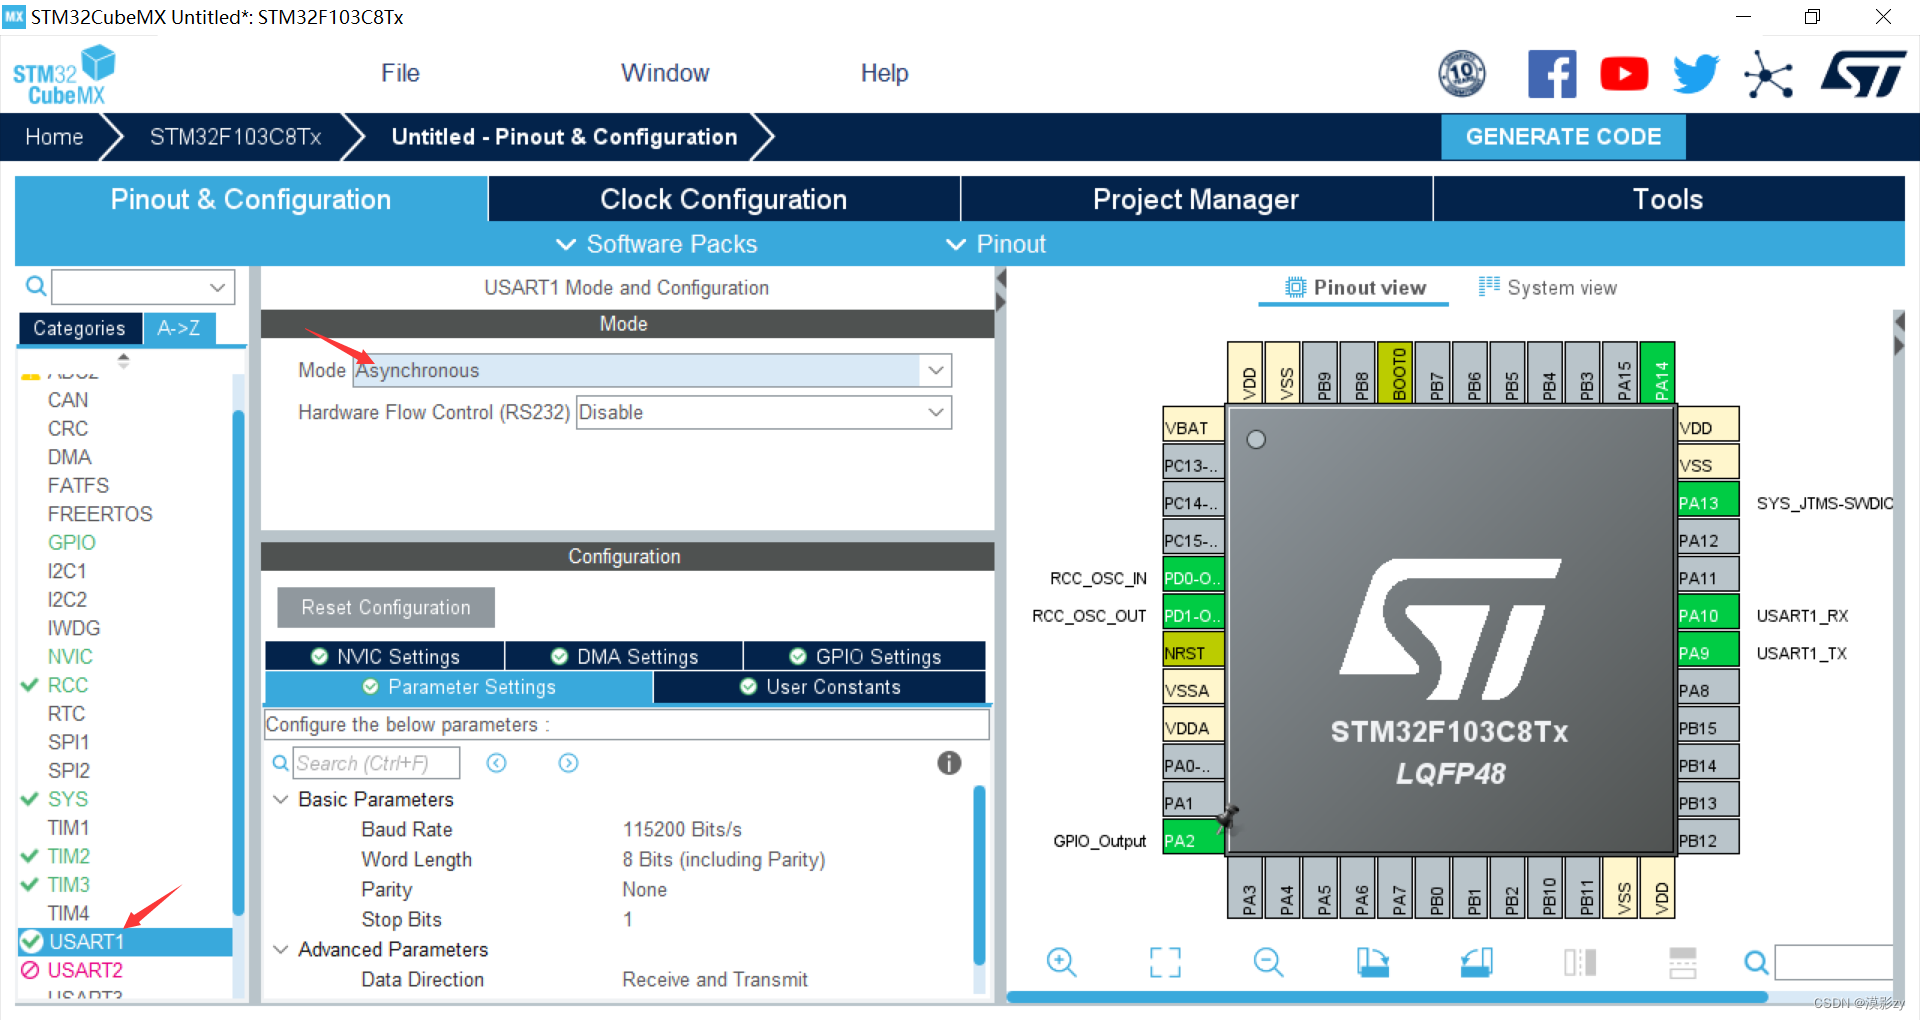Open the User Constants tab
The width and height of the screenshot is (1920, 1020).
(x=820, y=687)
